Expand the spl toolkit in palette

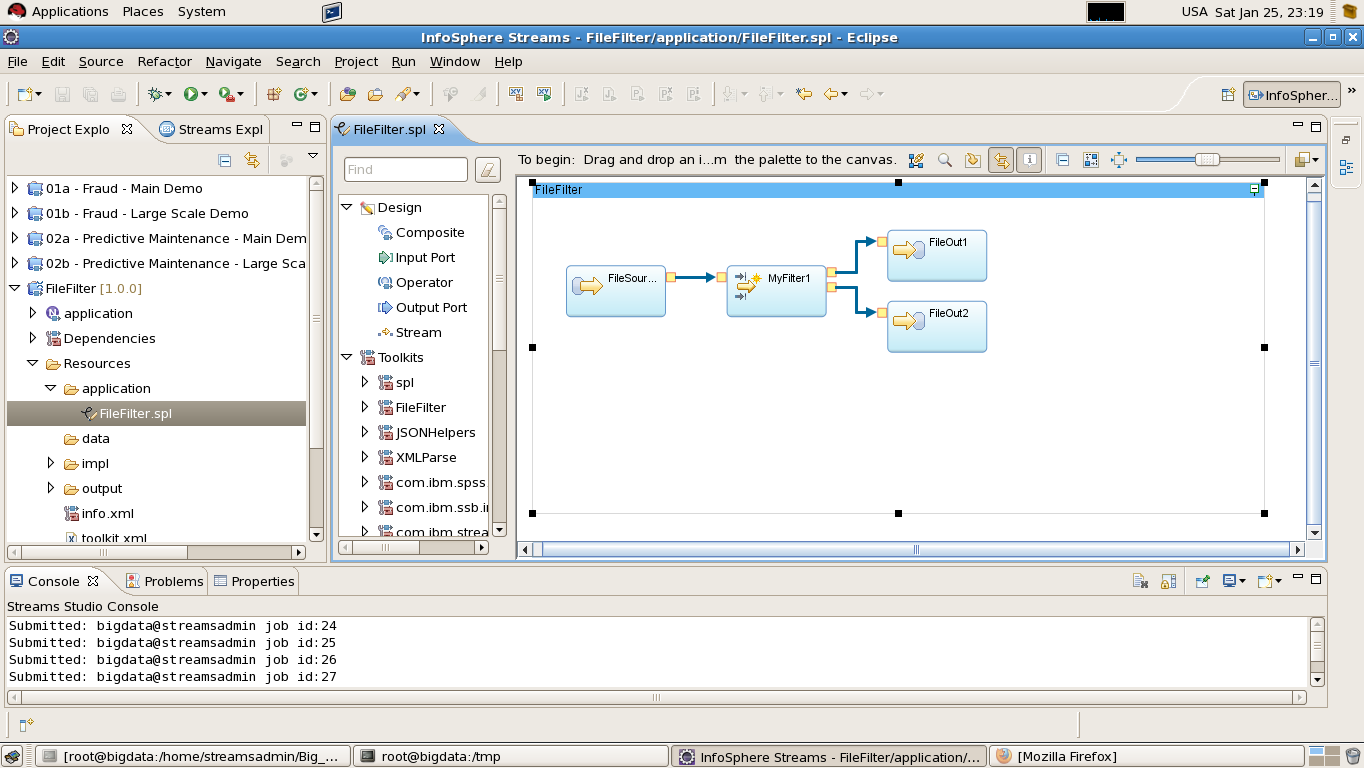(365, 382)
